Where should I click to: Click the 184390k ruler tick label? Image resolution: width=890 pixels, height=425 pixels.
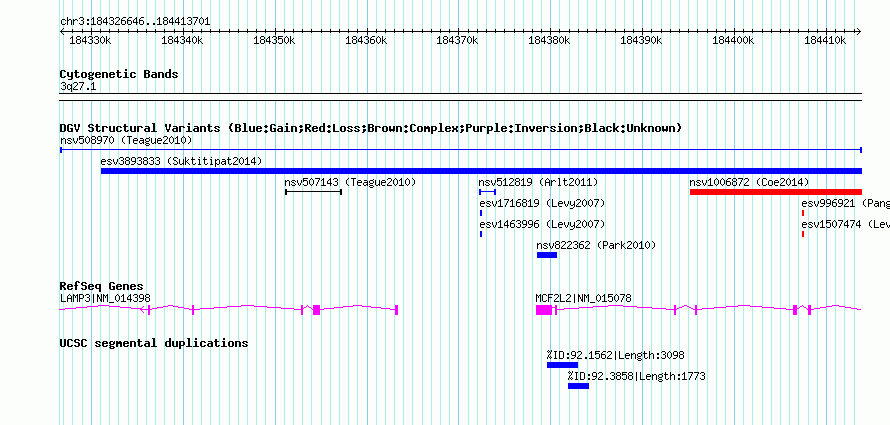[x=641, y=41]
